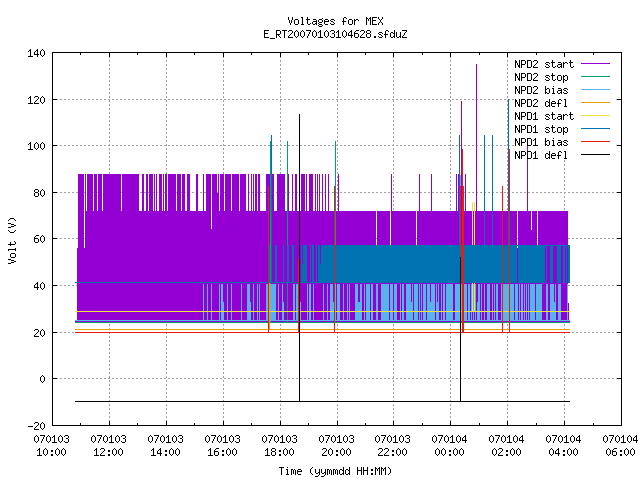
Task: Select the 'NPD1 defl' legend label
Action: point(541,156)
